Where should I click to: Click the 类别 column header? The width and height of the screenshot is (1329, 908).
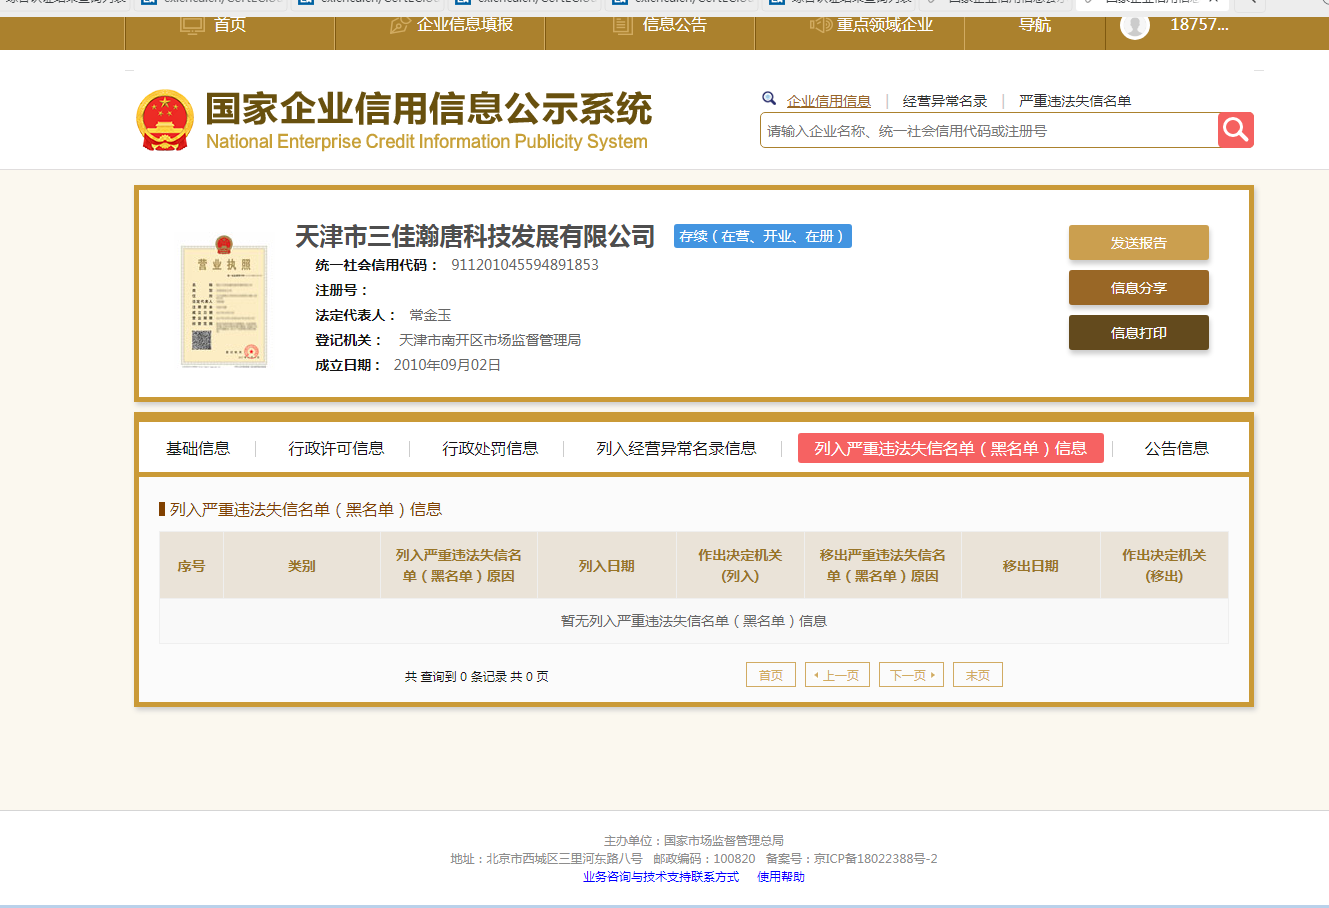302,566
